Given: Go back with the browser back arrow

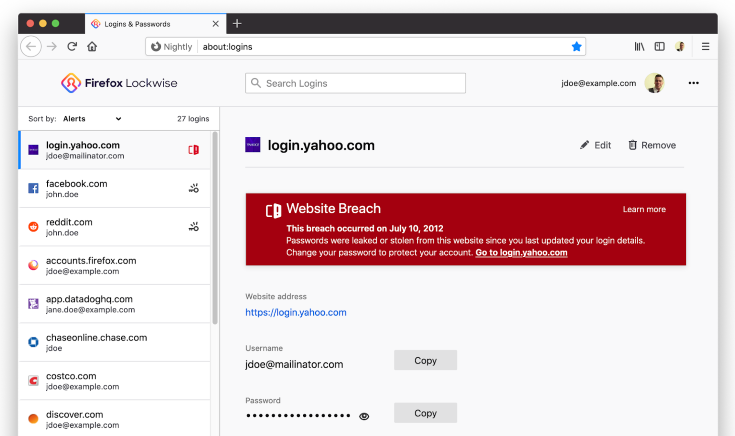Looking at the screenshot, I should (31, 46).
